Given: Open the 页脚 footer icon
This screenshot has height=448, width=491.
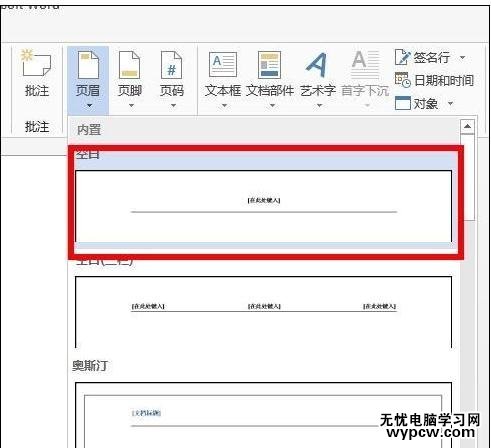Looking at the screenshot, I should pyautogui.click(x=130, y=64).
